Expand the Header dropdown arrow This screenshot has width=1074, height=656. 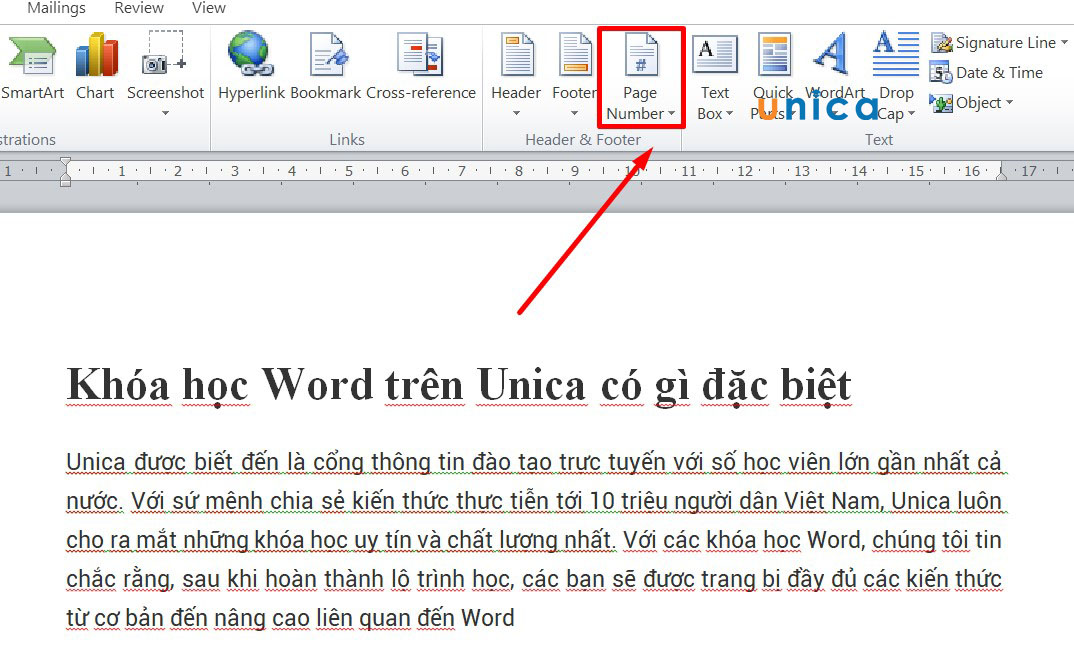click(516, 113)
